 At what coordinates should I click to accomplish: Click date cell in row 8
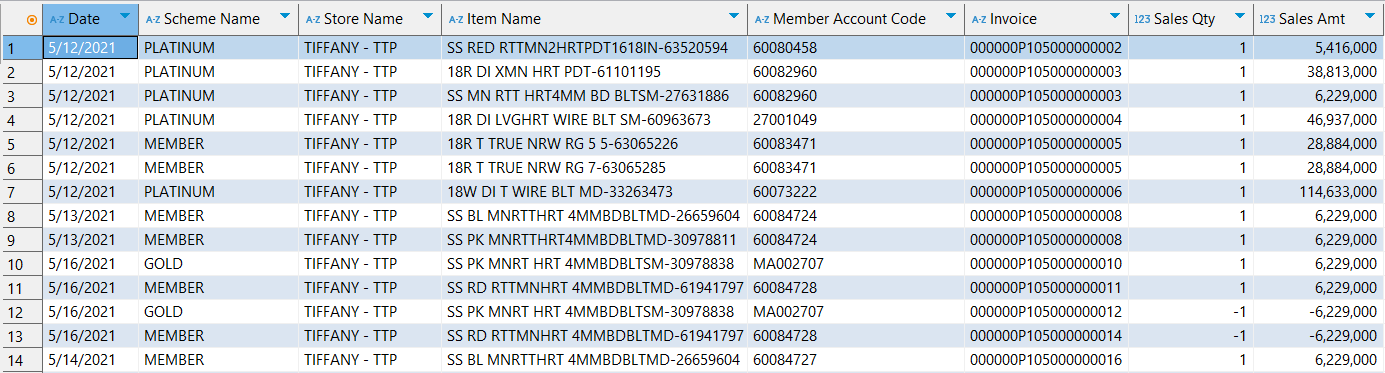coord(90,216)
